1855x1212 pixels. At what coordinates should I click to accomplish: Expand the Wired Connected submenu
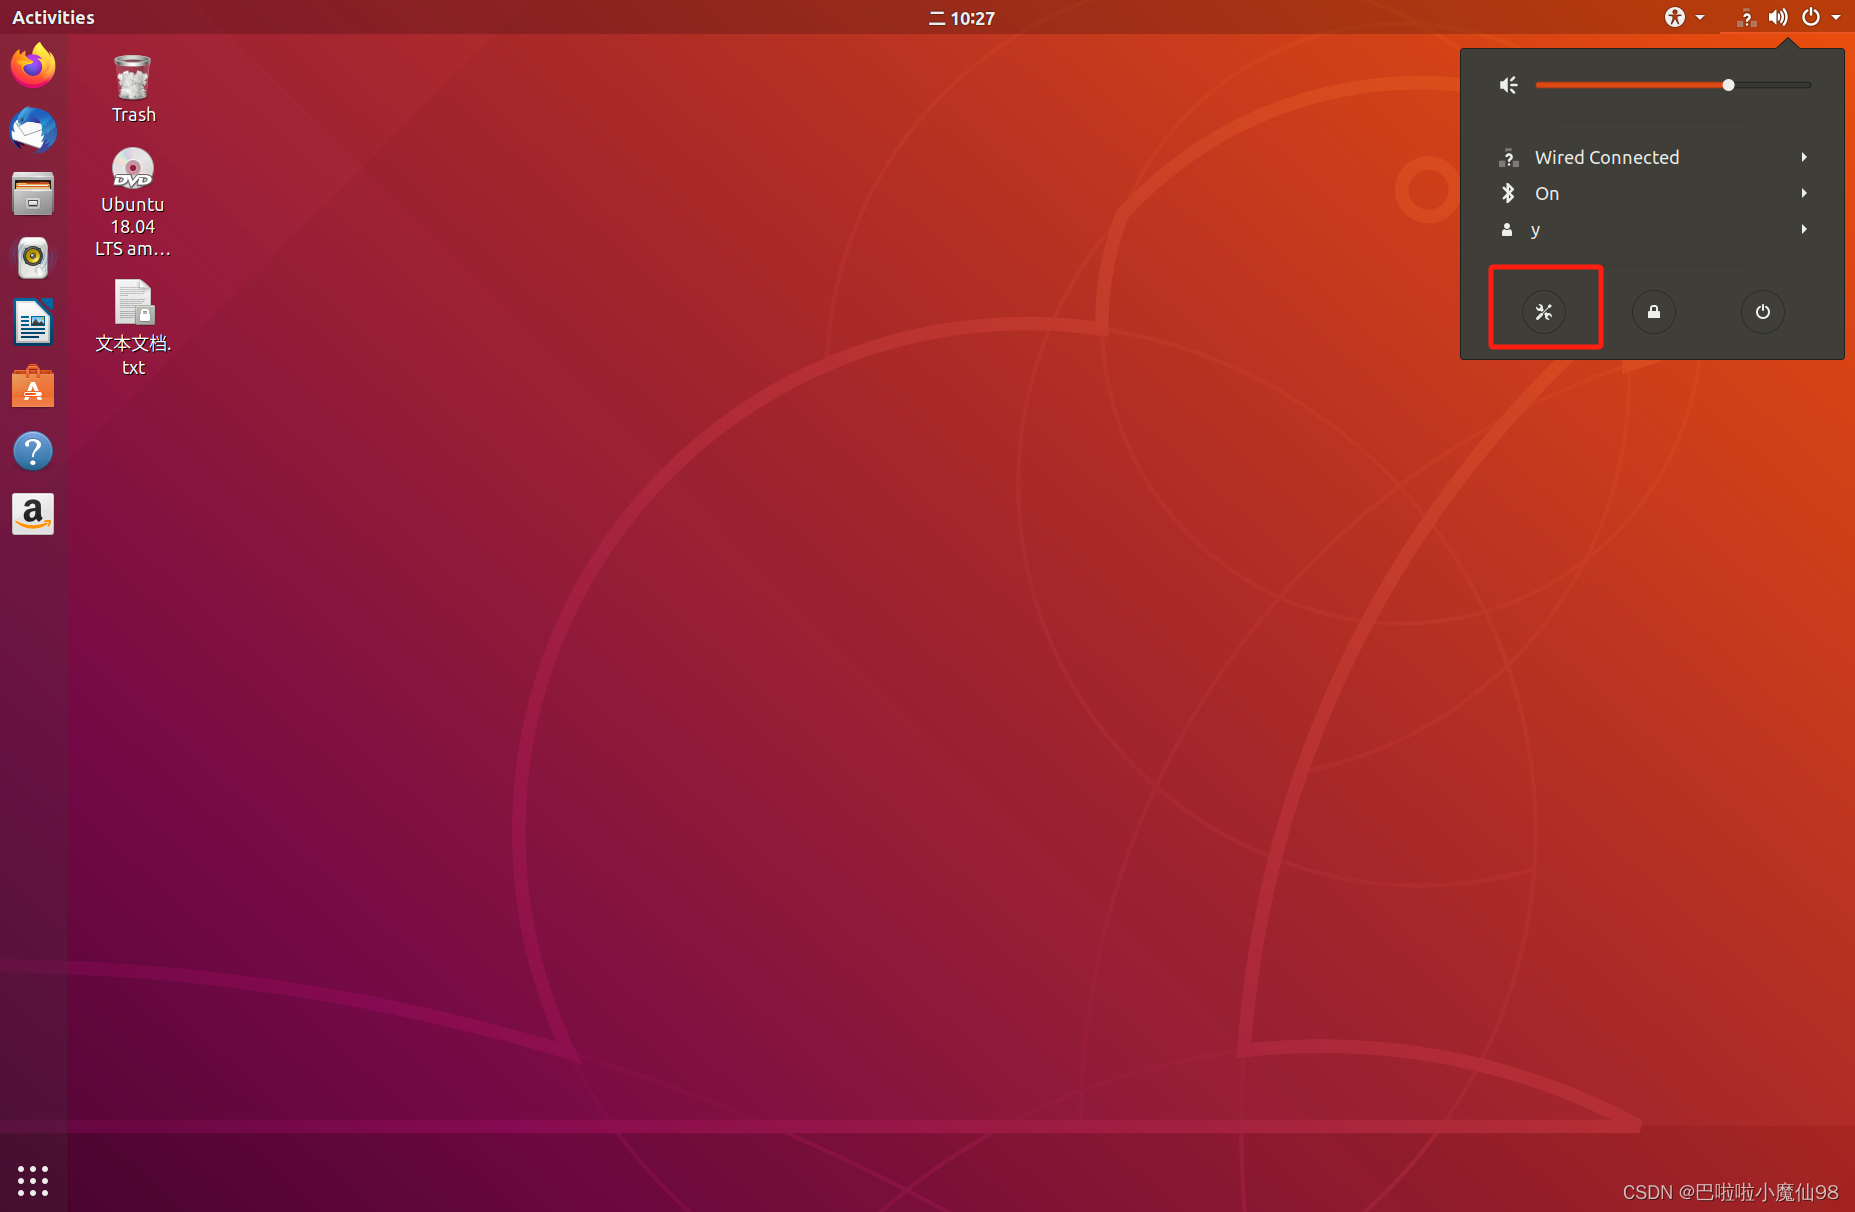1606,157
